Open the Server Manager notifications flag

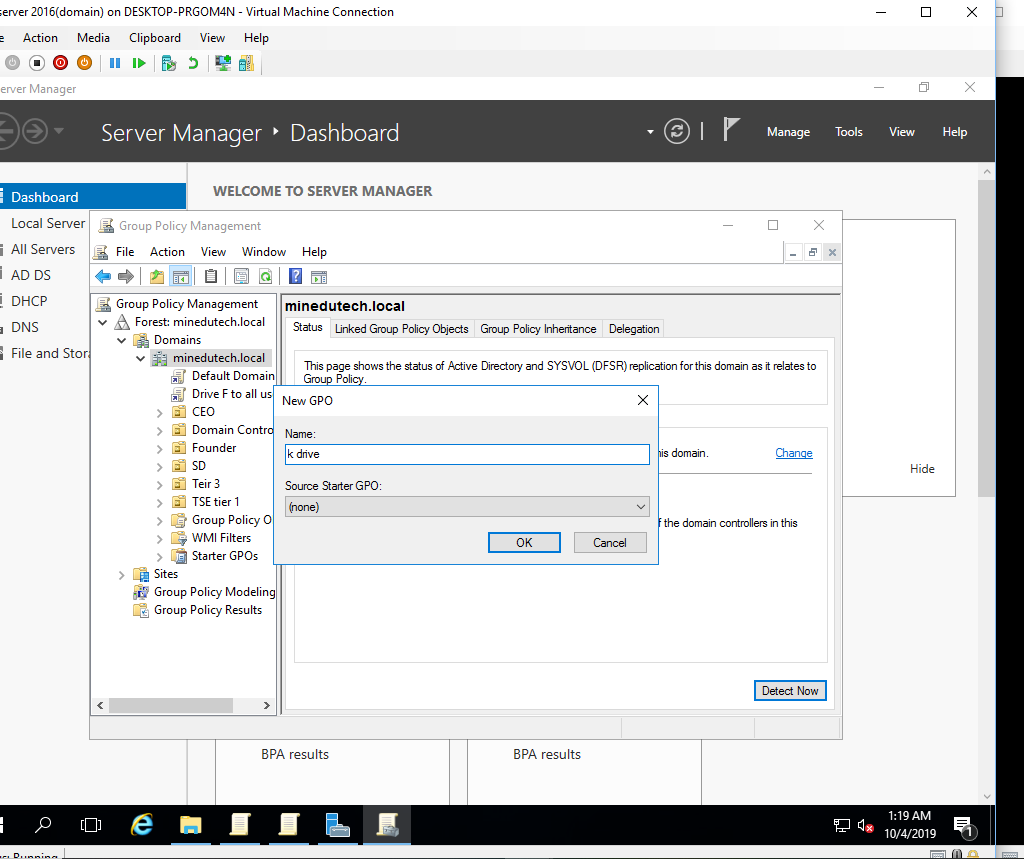coord(732,131)
